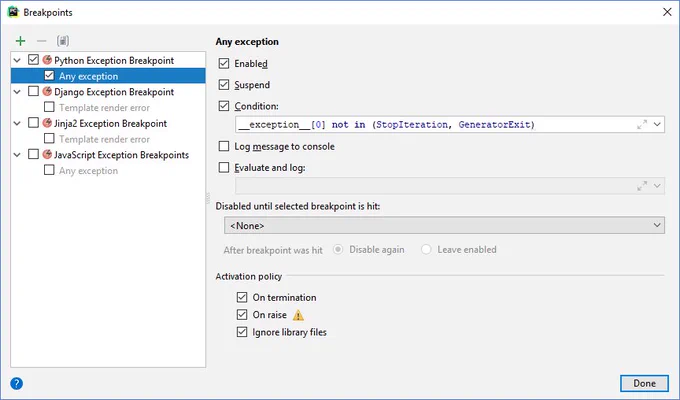
Task: Click the expand icon in Evaluate and log field
Action: pos(642,186)
